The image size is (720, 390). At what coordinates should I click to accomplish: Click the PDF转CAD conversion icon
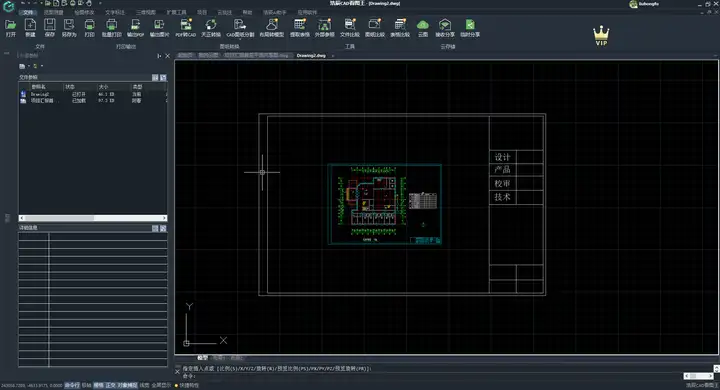pyautogui.click(x=186, y=28)
